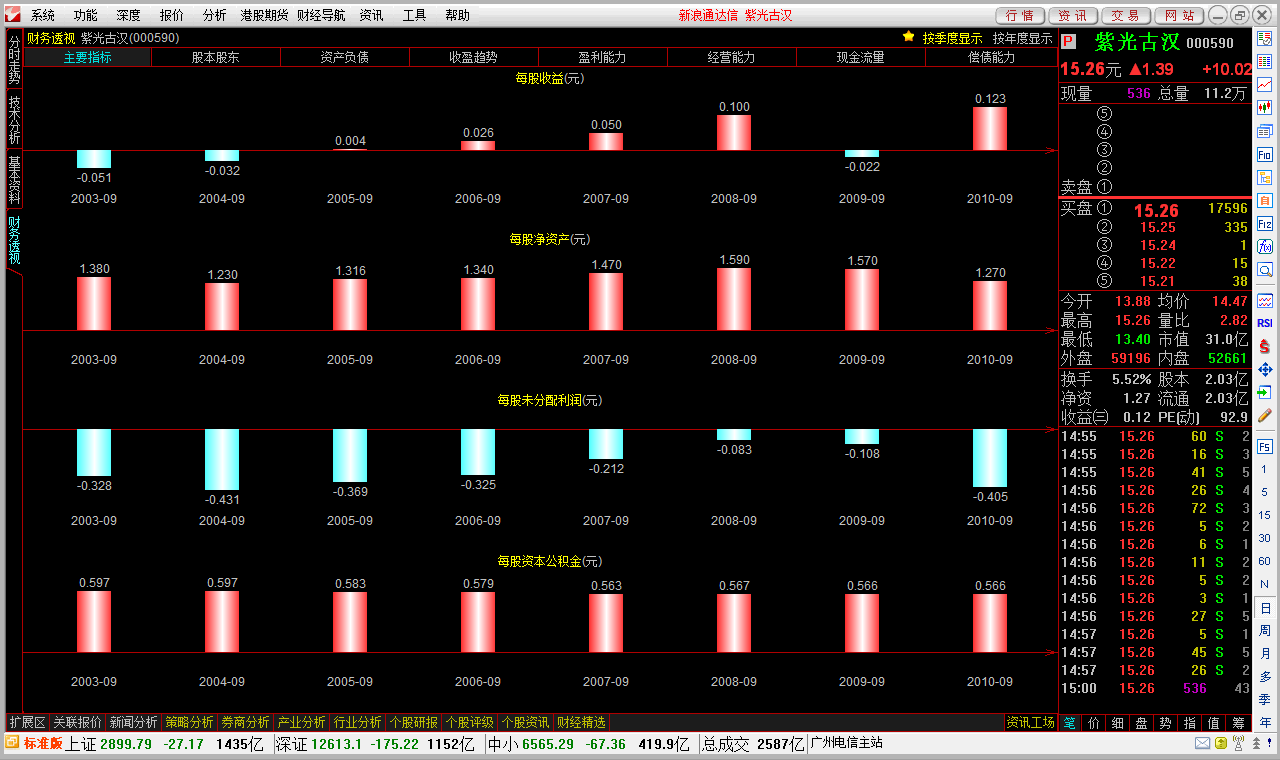Open the 工具 menu

click(415, 15)
